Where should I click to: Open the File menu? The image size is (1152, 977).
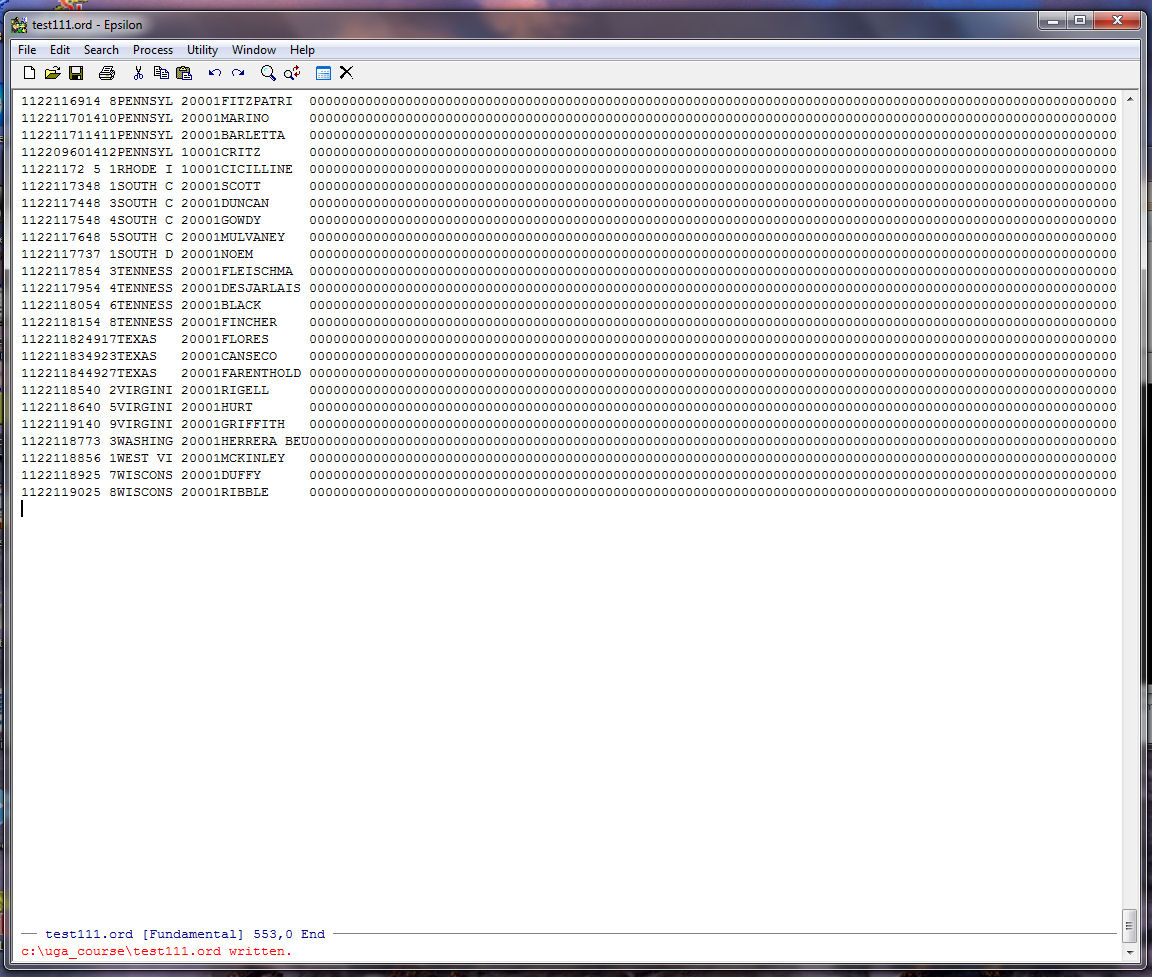[x=27, y=50]
